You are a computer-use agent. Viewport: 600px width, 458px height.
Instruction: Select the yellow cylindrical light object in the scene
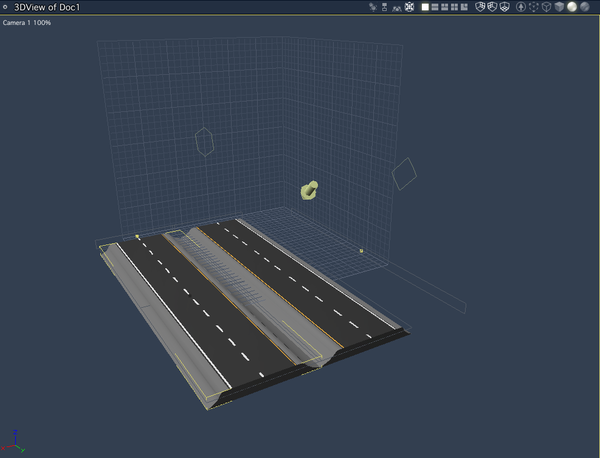click(x=309, y=190)
